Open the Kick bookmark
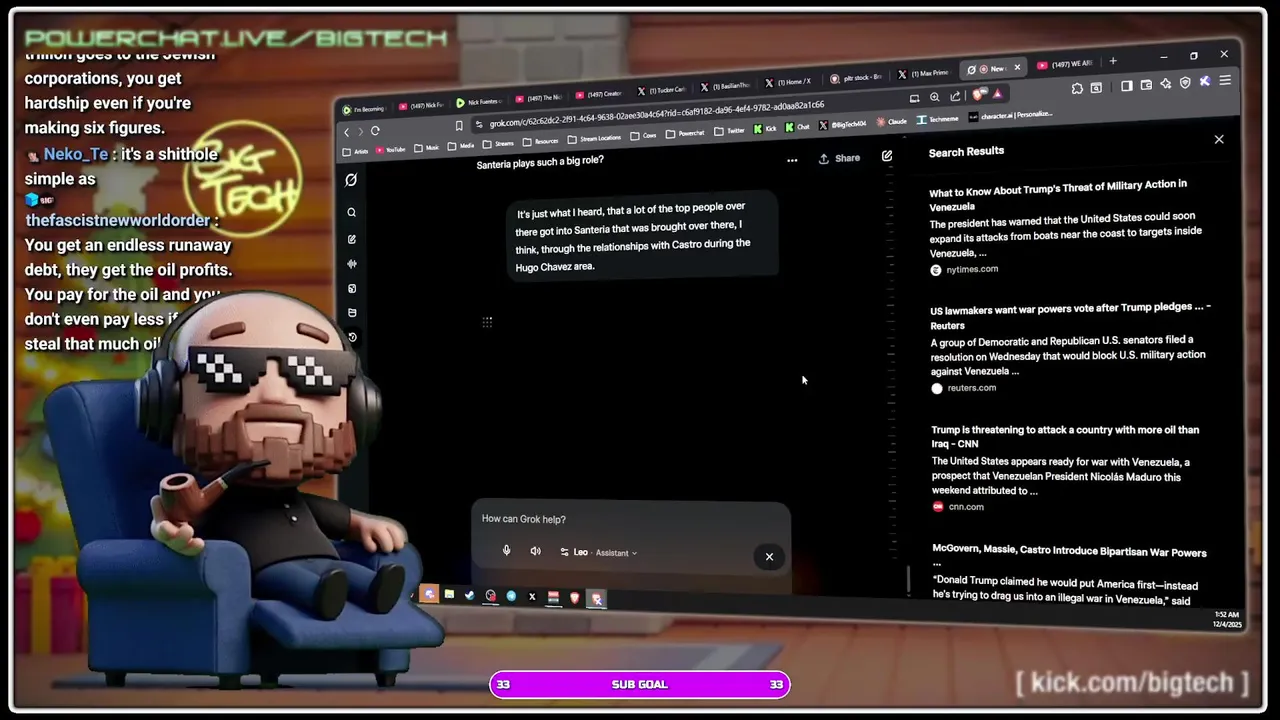This screenshot has width=1280, height=720. [766, 129]
